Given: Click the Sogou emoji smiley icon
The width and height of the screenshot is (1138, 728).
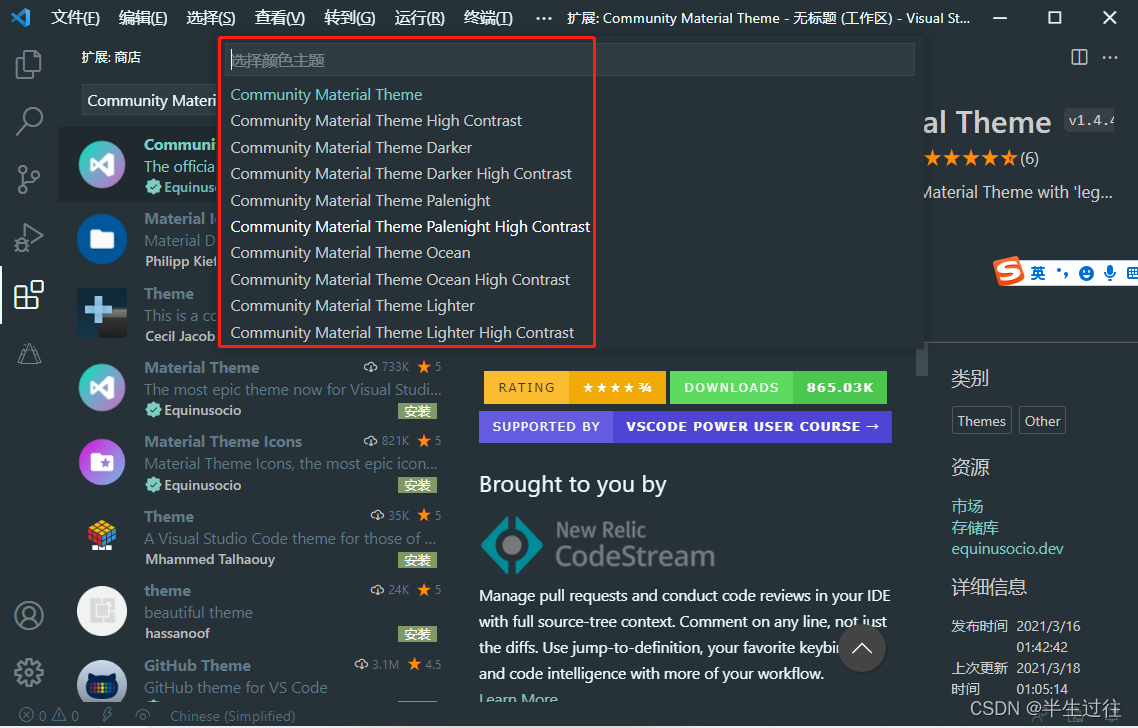Looking at the screenshot, I should [1086, 274].
